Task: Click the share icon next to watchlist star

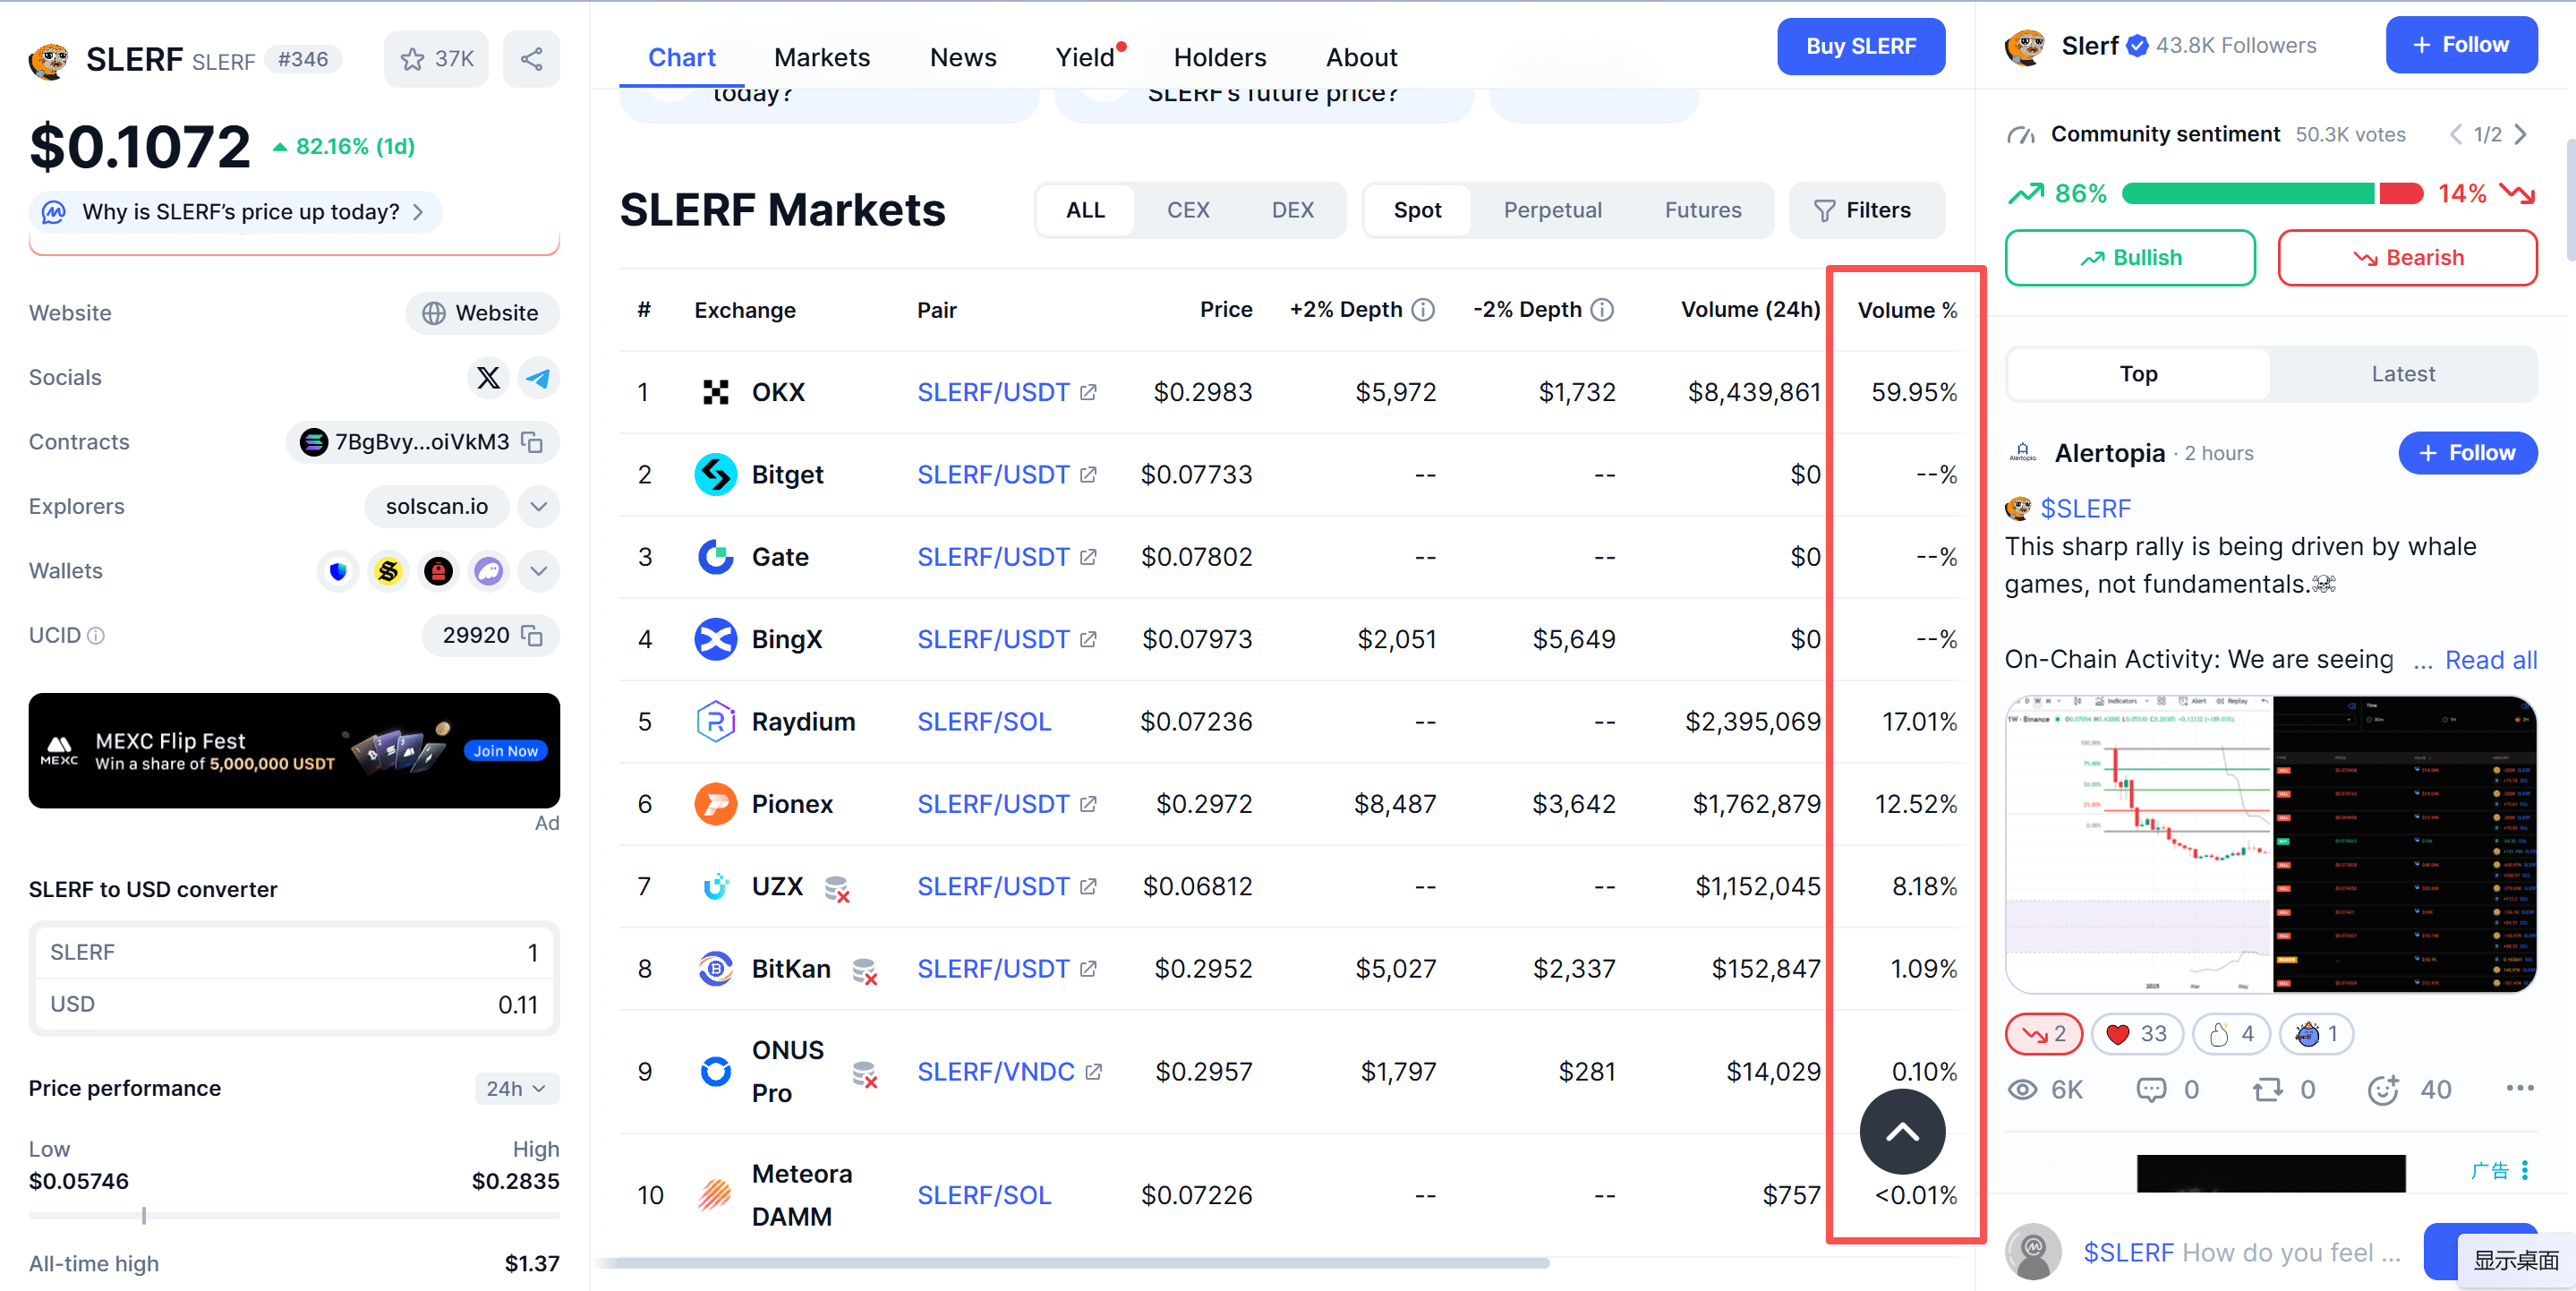Action: pyautogui.click(x=531, y=59)
